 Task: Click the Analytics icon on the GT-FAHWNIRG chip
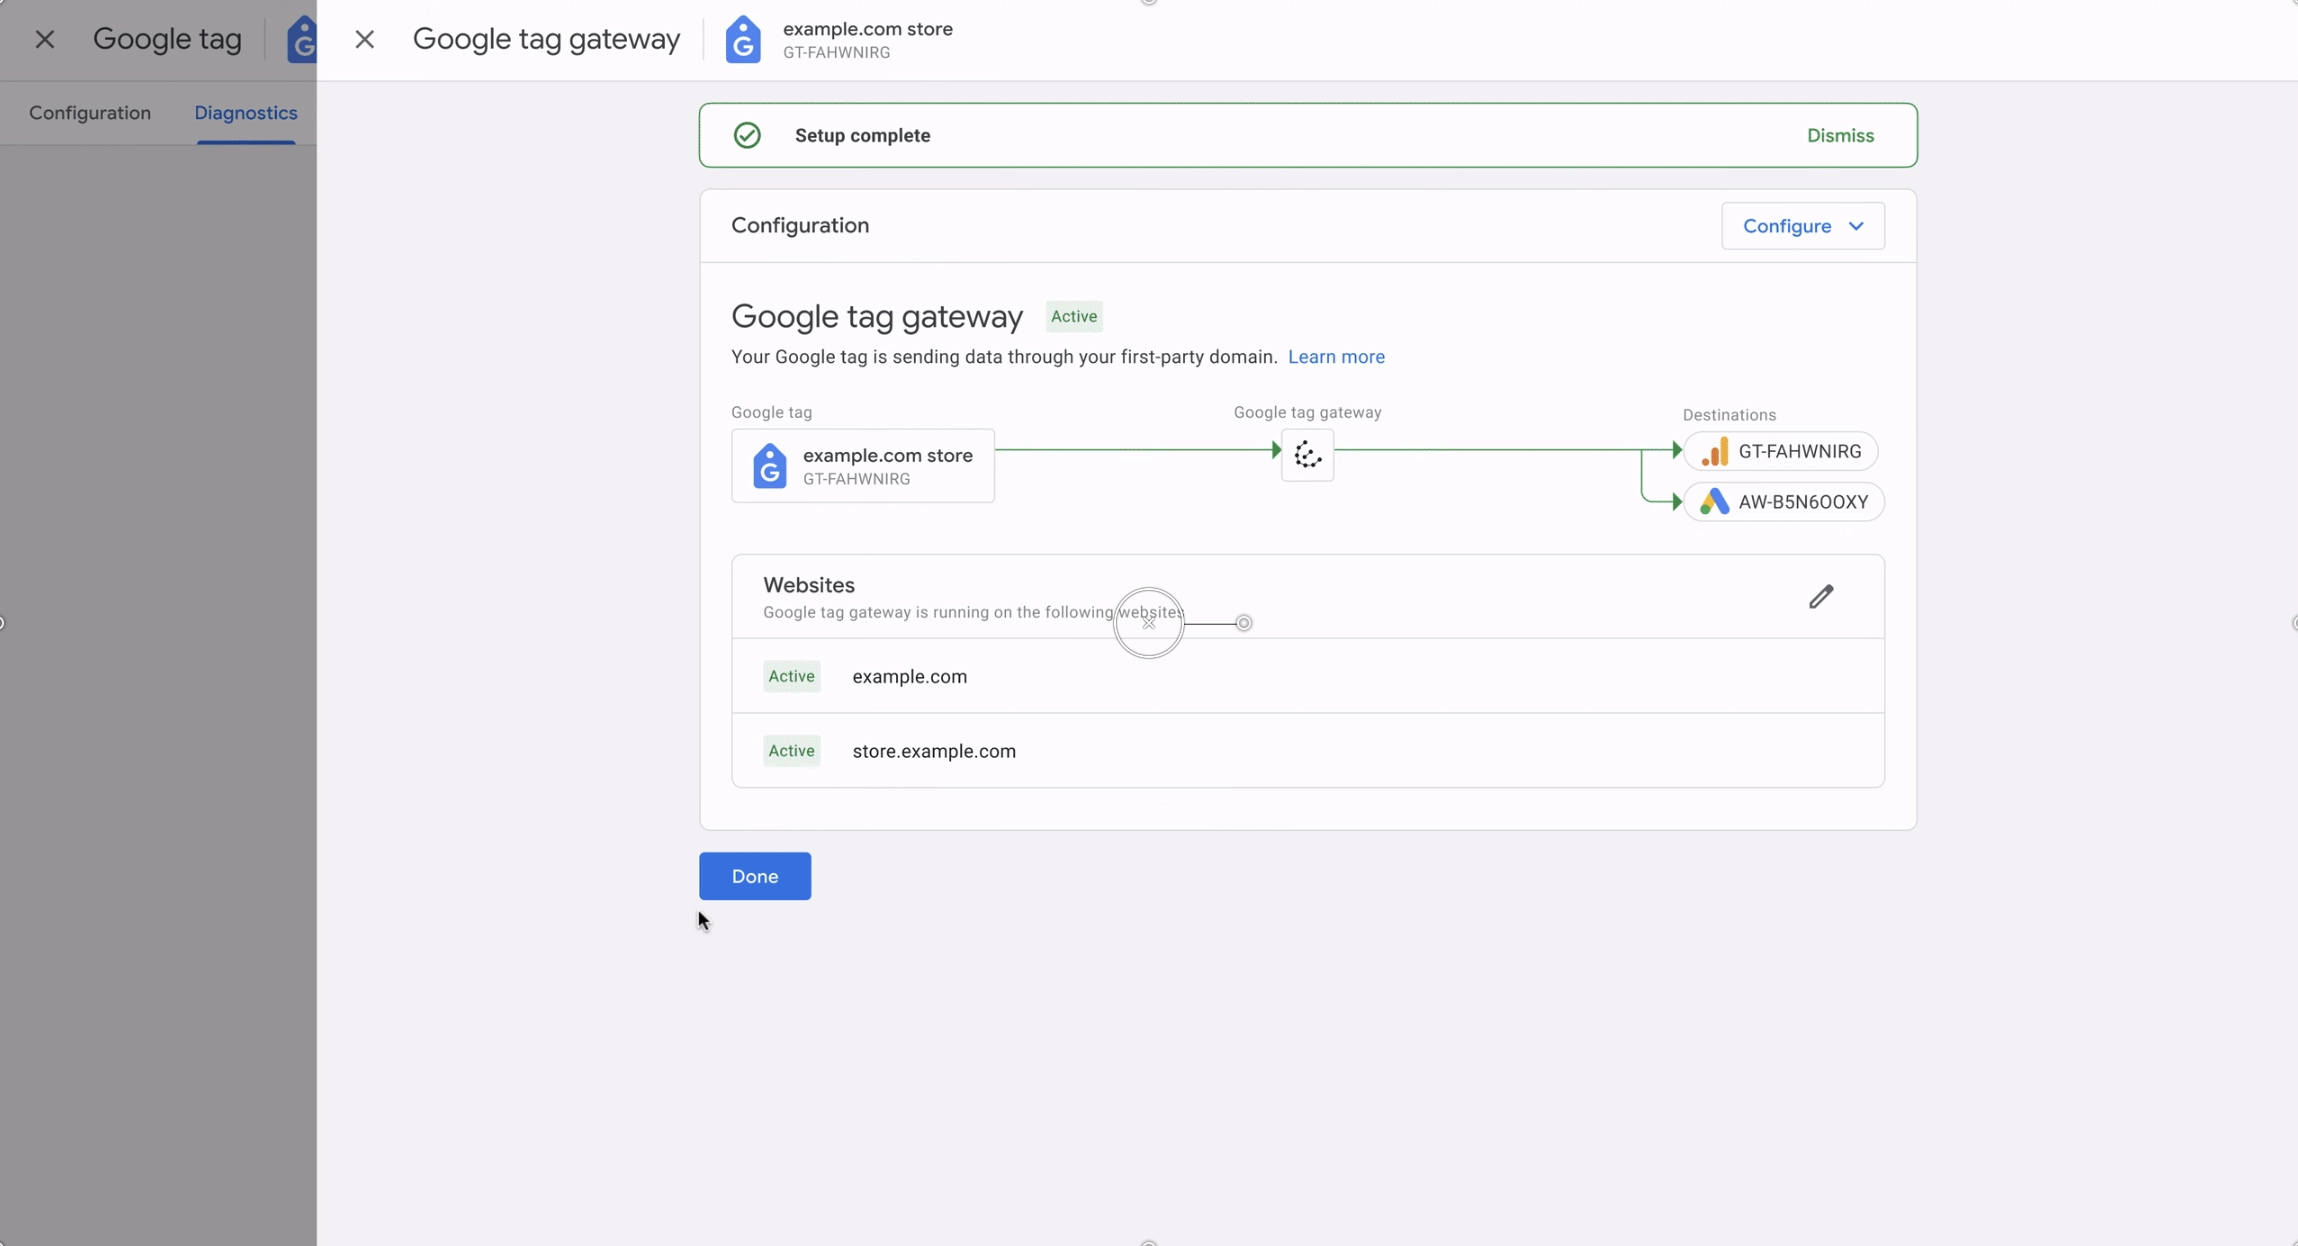click(x=1714, y=451)
